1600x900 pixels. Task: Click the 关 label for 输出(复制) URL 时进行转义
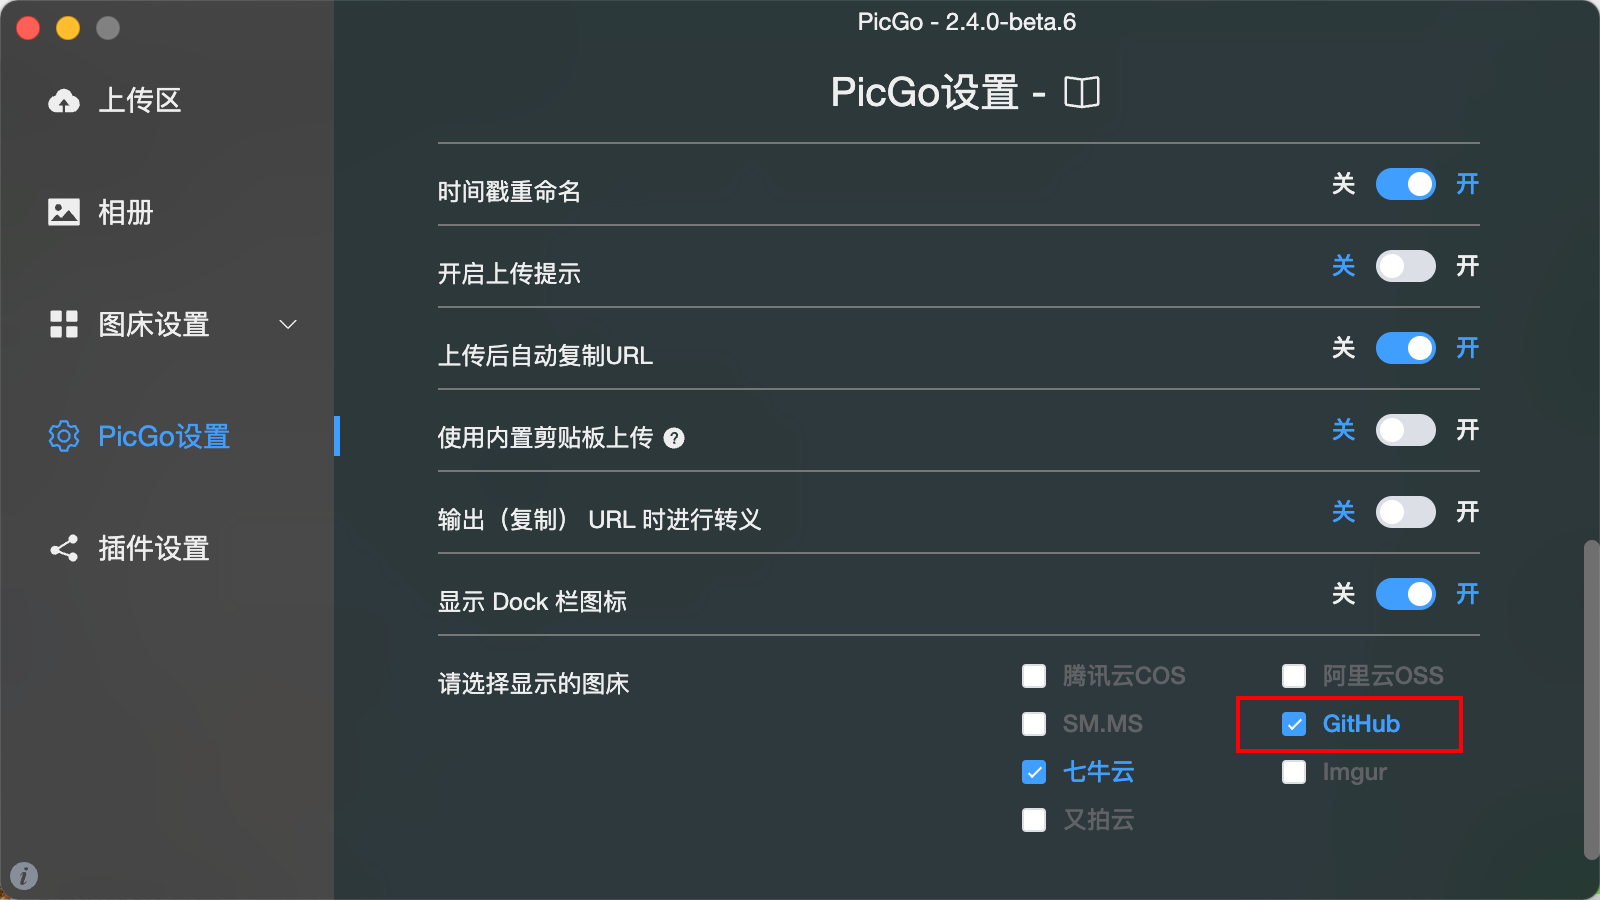pyautogui.click(x=1343, y=512)
